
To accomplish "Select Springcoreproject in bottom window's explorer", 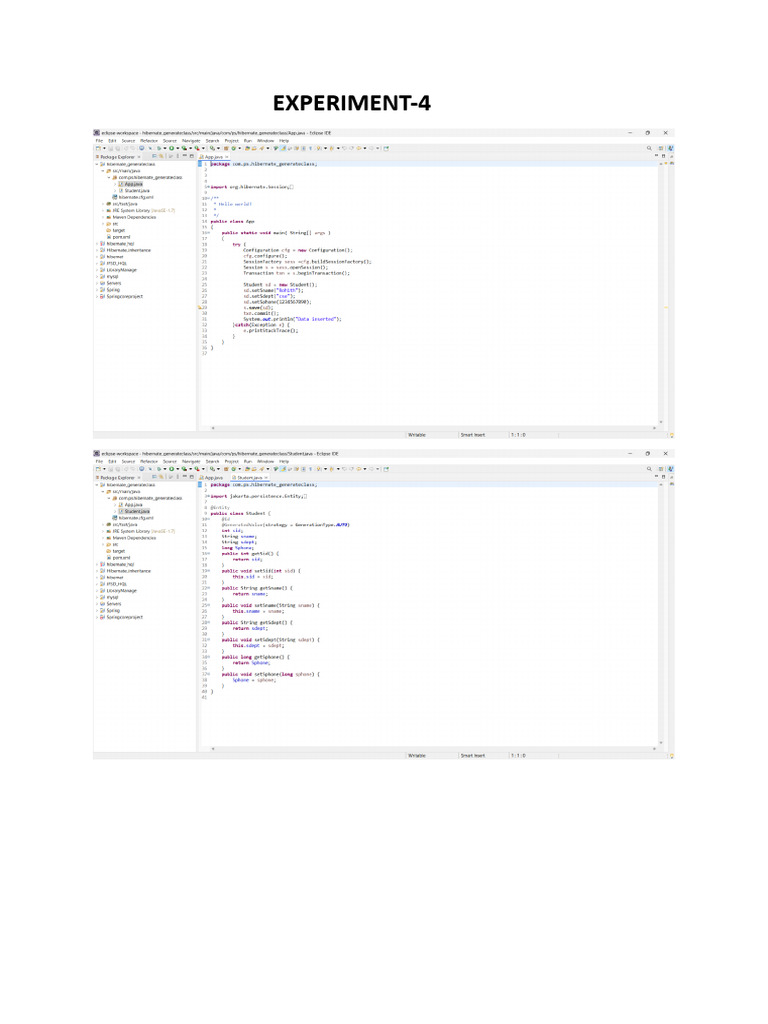I will point(123,616).
